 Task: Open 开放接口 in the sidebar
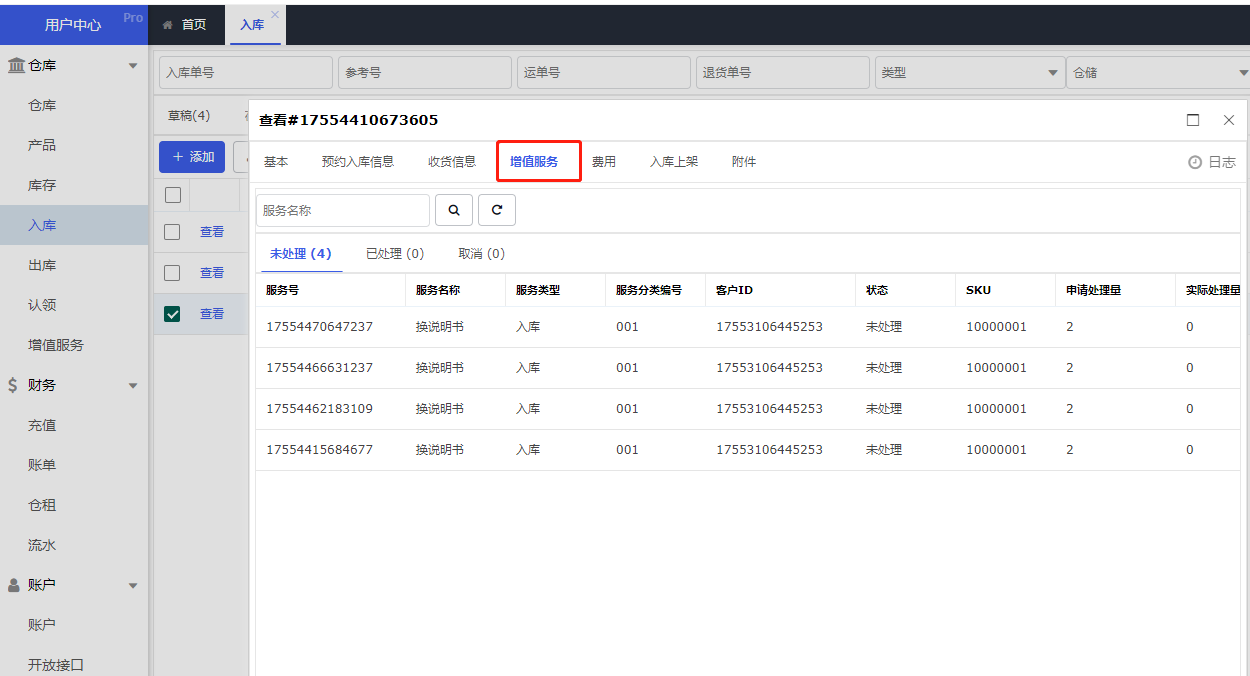coord(56,665)
